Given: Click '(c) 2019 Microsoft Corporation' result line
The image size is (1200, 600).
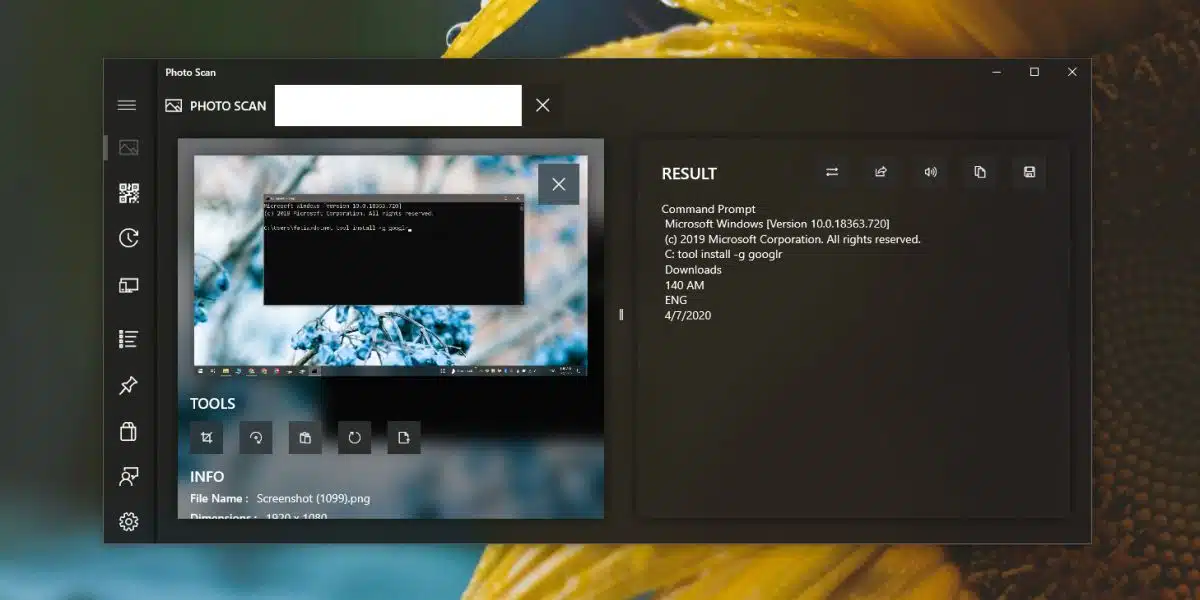Looking at the screenshot, I should [x=792, y=240].
